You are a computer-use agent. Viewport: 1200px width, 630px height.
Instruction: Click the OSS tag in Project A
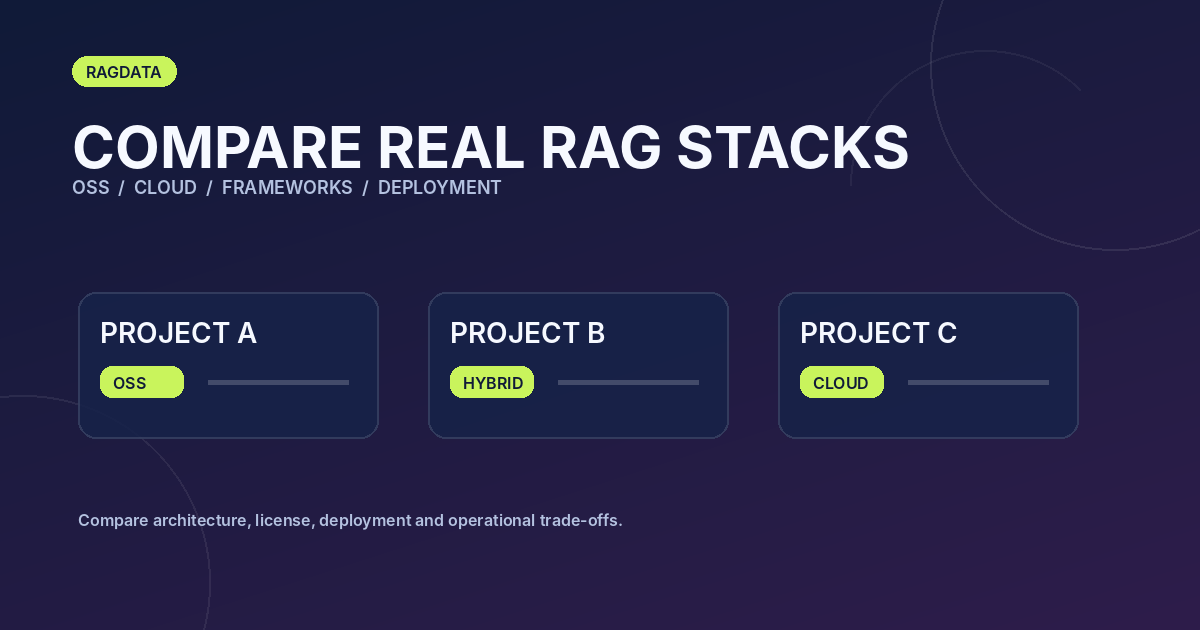[x=142, y=382]
